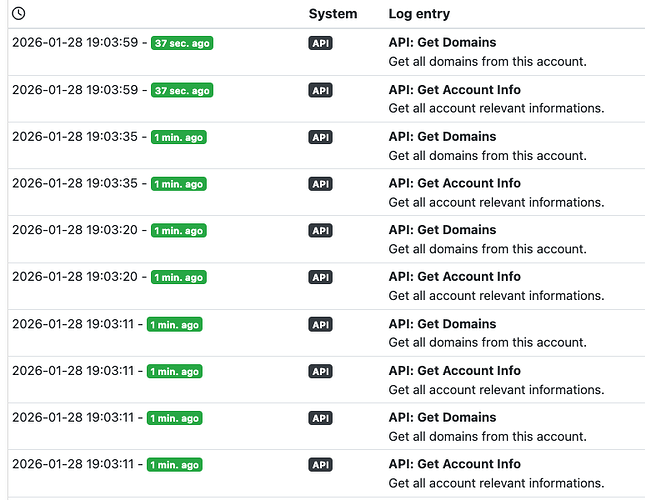Click the API badge for the 19:03:59 Get Account Info entry

tap(320, 90)
